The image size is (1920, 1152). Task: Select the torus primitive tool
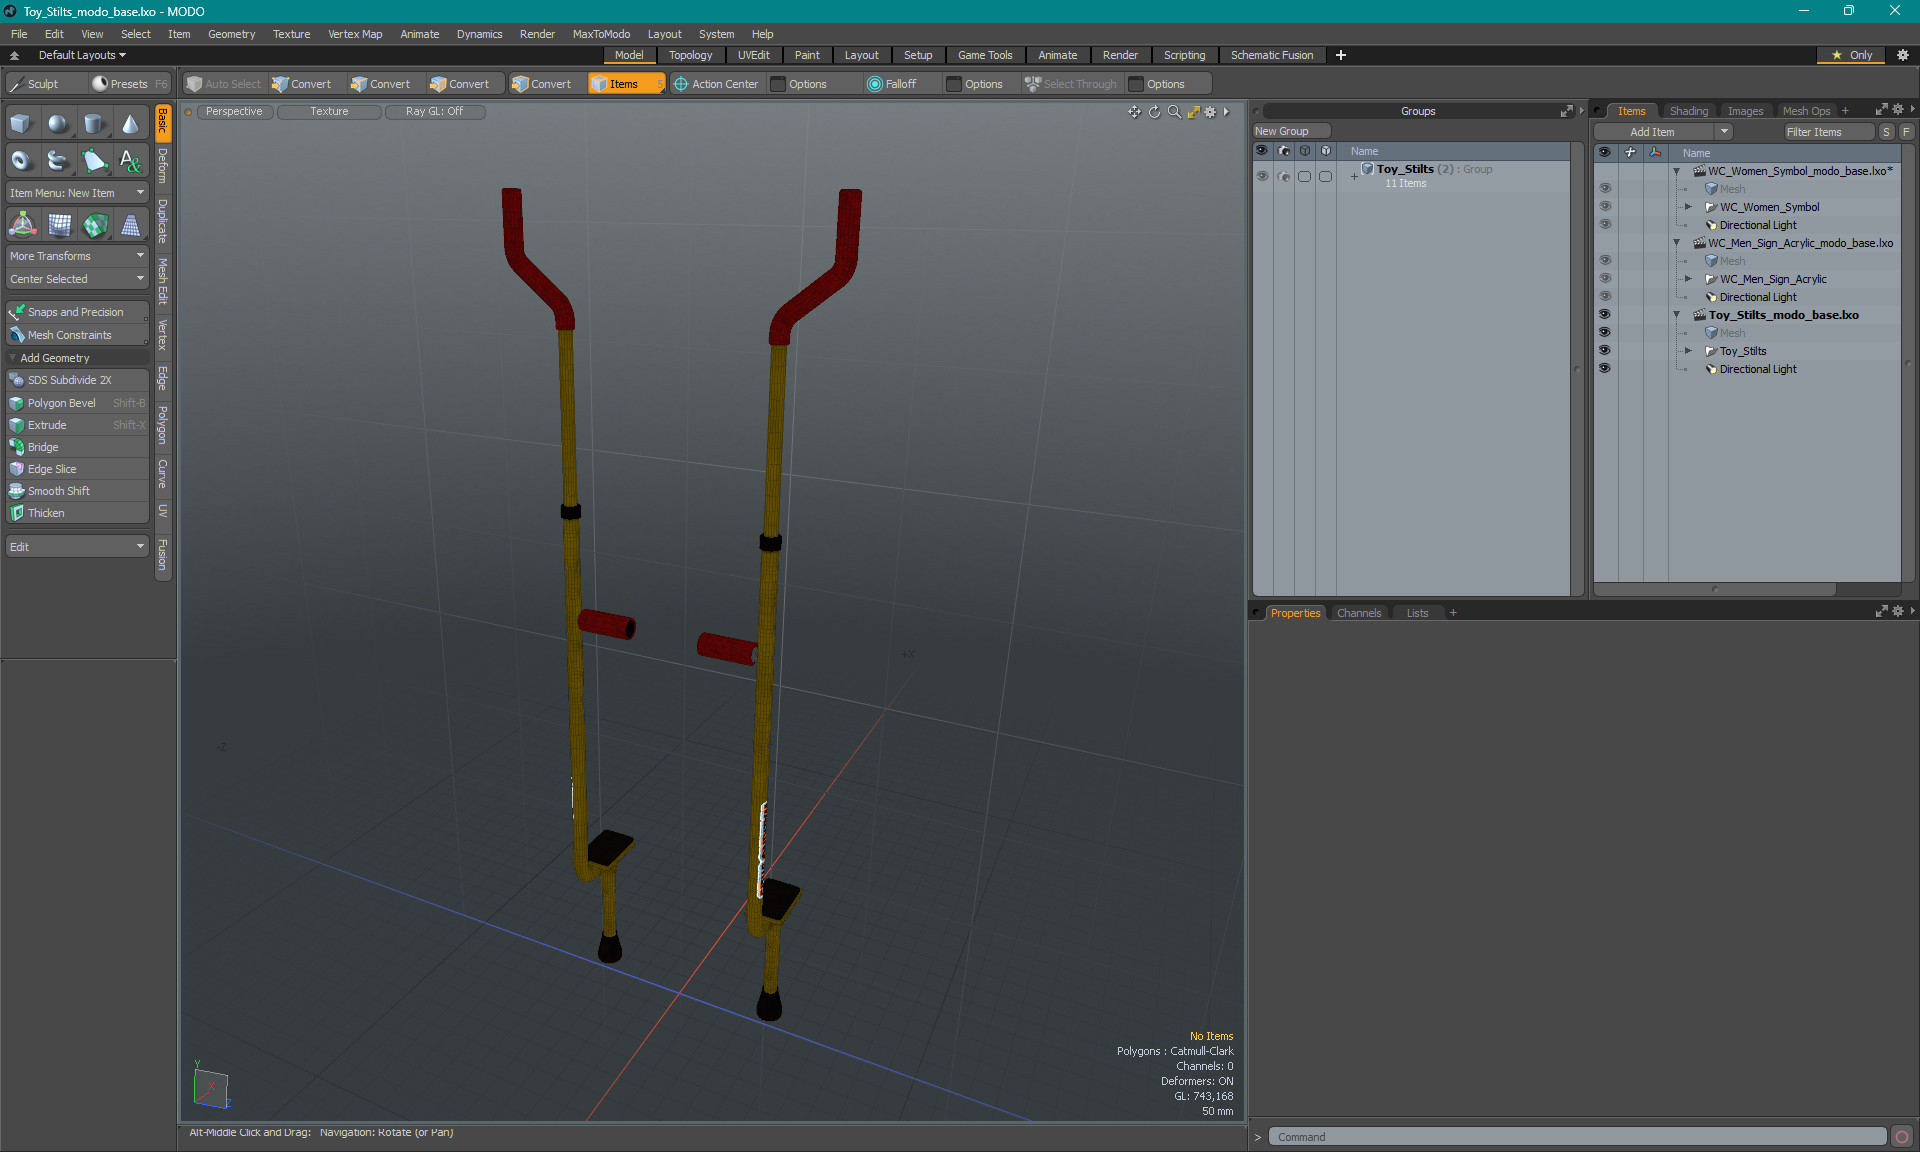click(21, 160)
